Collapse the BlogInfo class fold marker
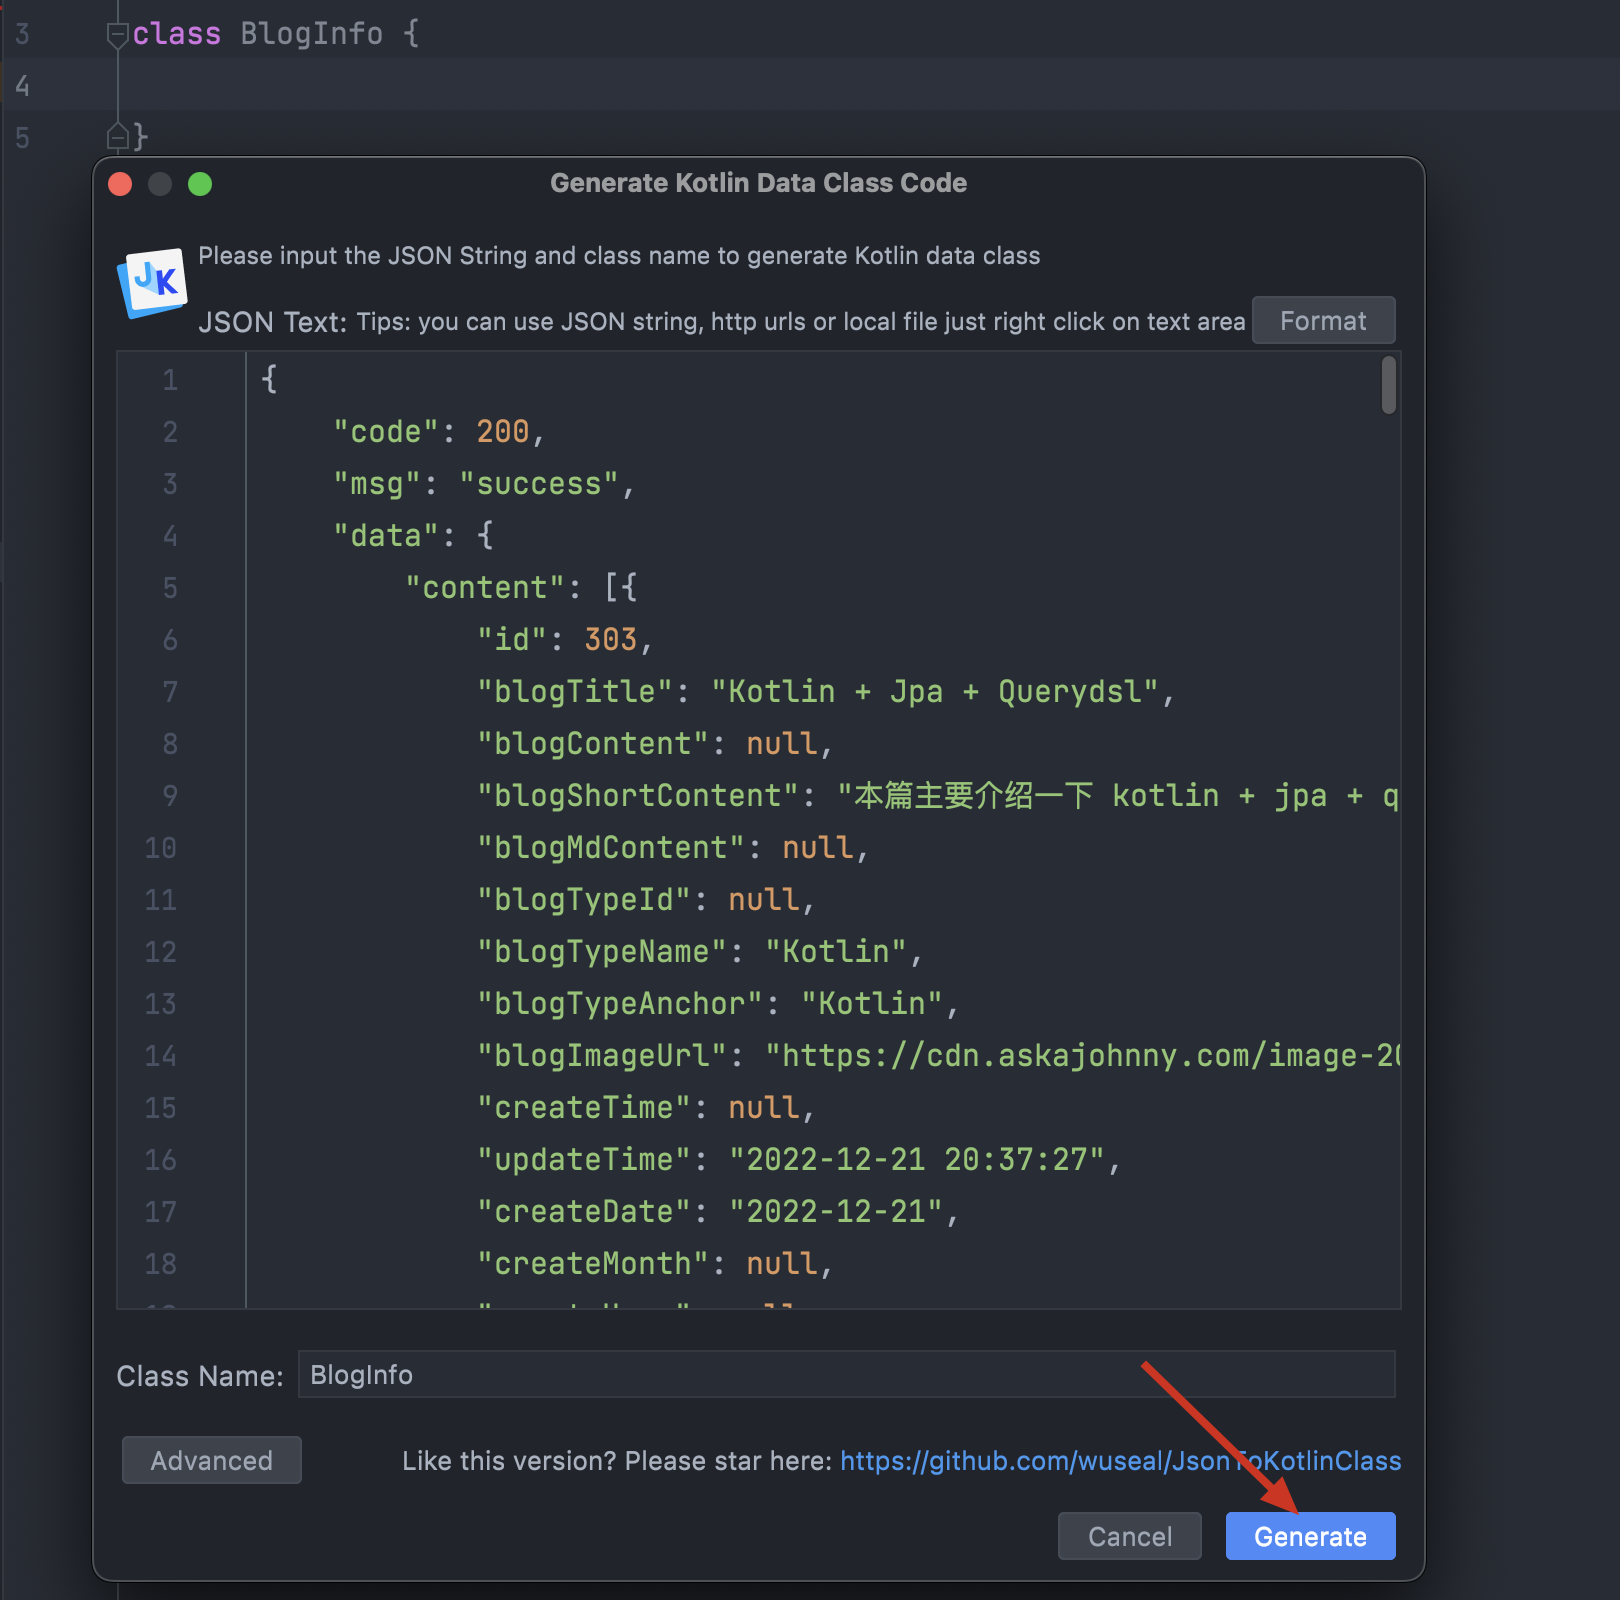The image size is (1620, 1600). point(118,35)
